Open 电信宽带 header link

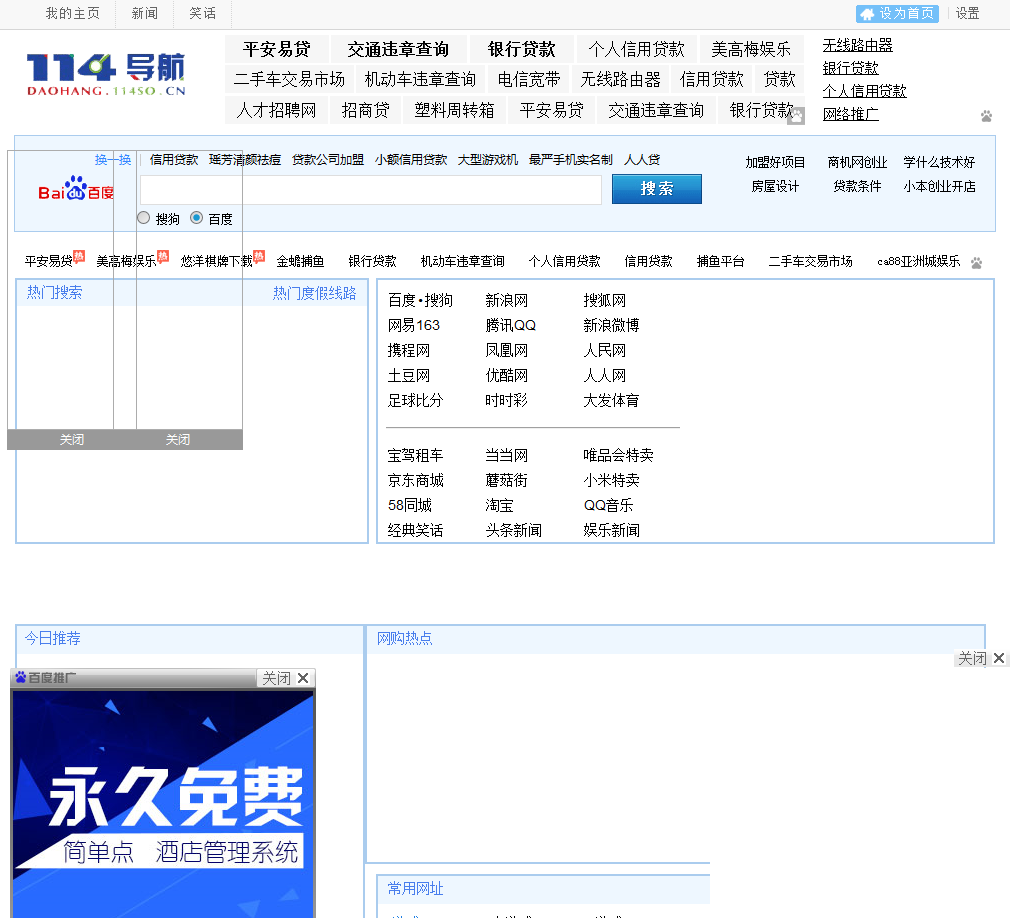[x=529, y=79]
